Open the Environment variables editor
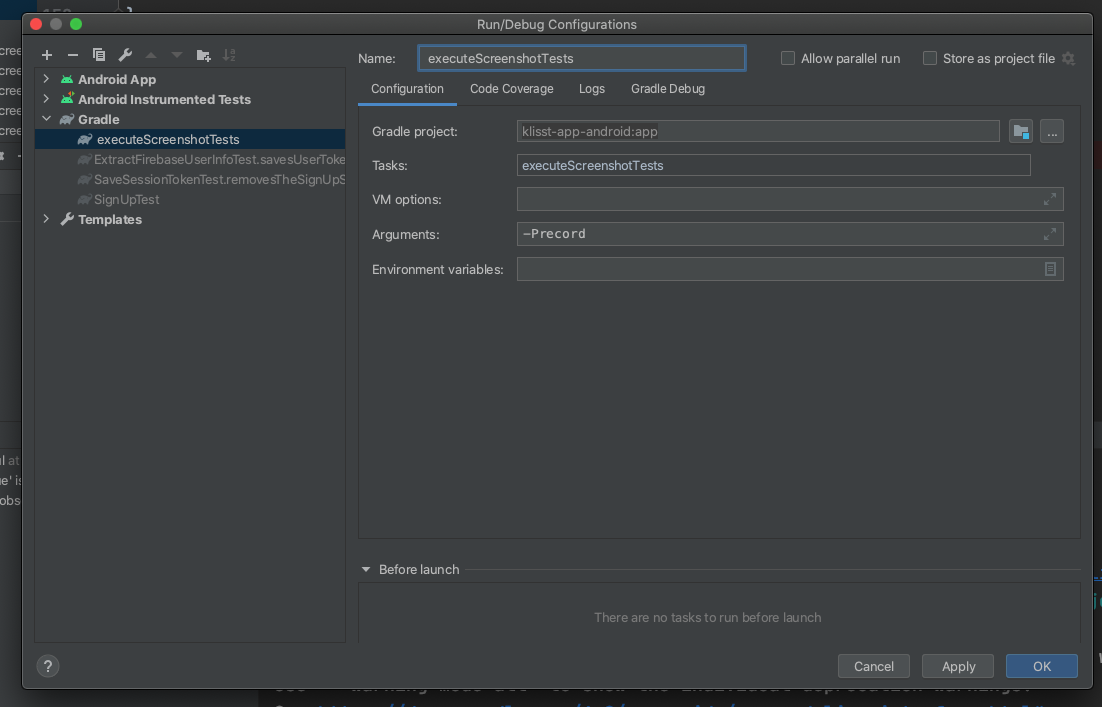The height and width of the screenshot is (707, 1102). tap(1050, 269)
